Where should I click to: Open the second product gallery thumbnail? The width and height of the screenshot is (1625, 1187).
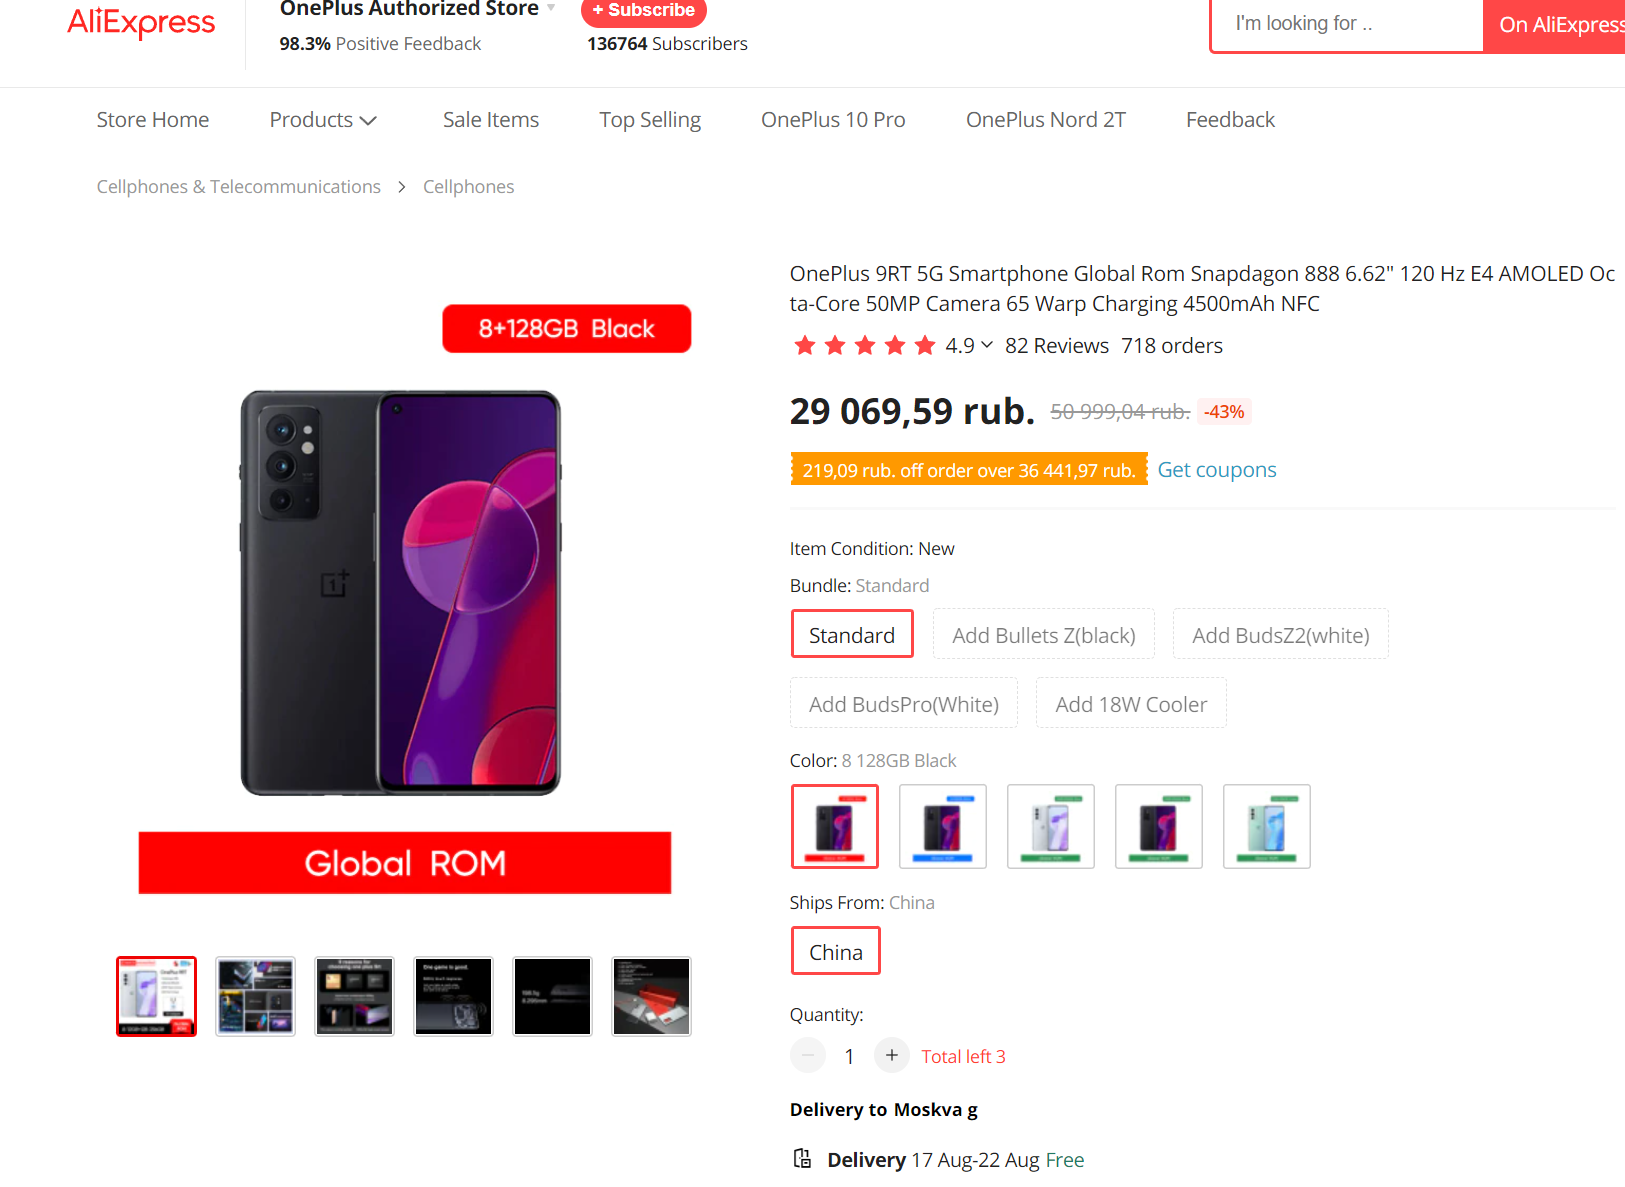click(x=255, y=996)
